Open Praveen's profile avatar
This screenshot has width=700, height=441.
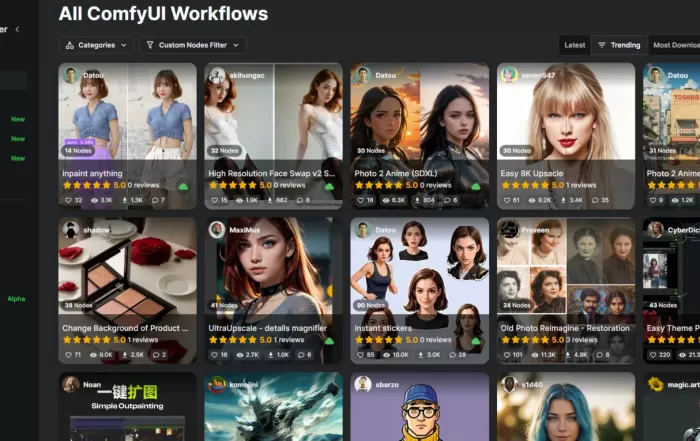pos(509,230)
